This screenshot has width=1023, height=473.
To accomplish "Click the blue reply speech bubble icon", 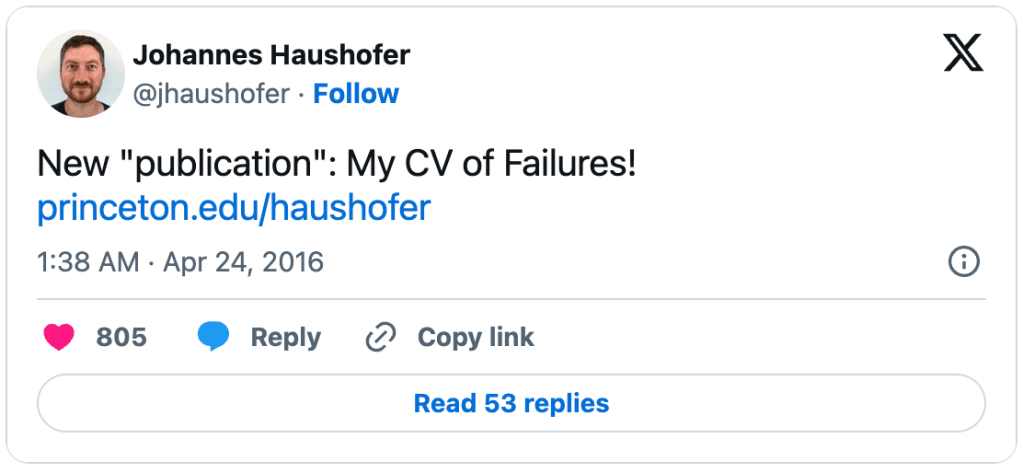I will coord(213,338).
